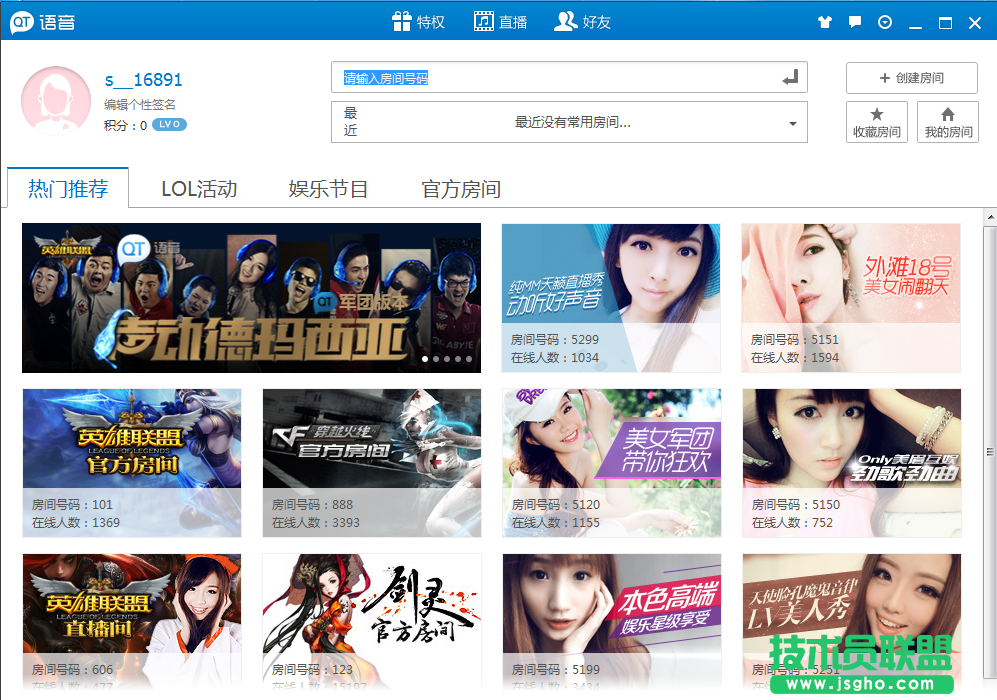997x700 pixels.
Task: Open 英雄联盟官方房间 room 101 card
Action: tap(132, 463)
